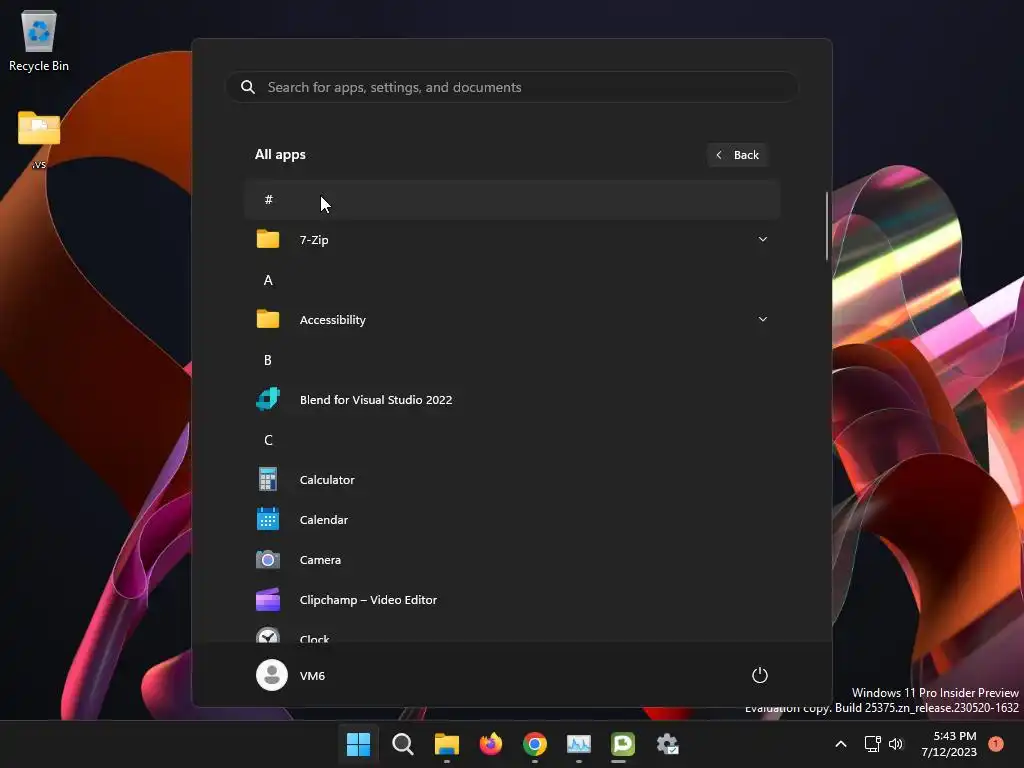
Task: Click the B letter index header
Action: (x=268, y=360)
